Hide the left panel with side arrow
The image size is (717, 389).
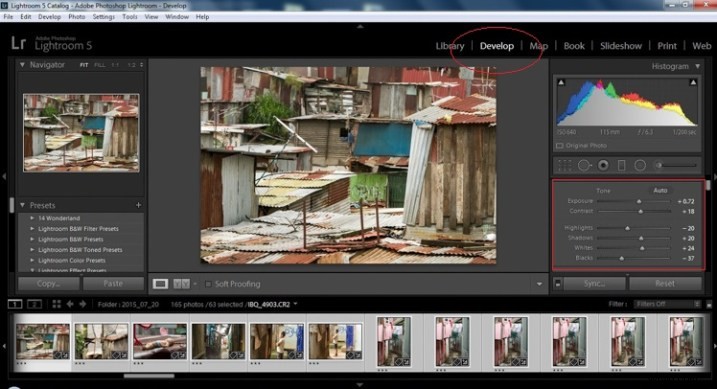click(4, 176)
